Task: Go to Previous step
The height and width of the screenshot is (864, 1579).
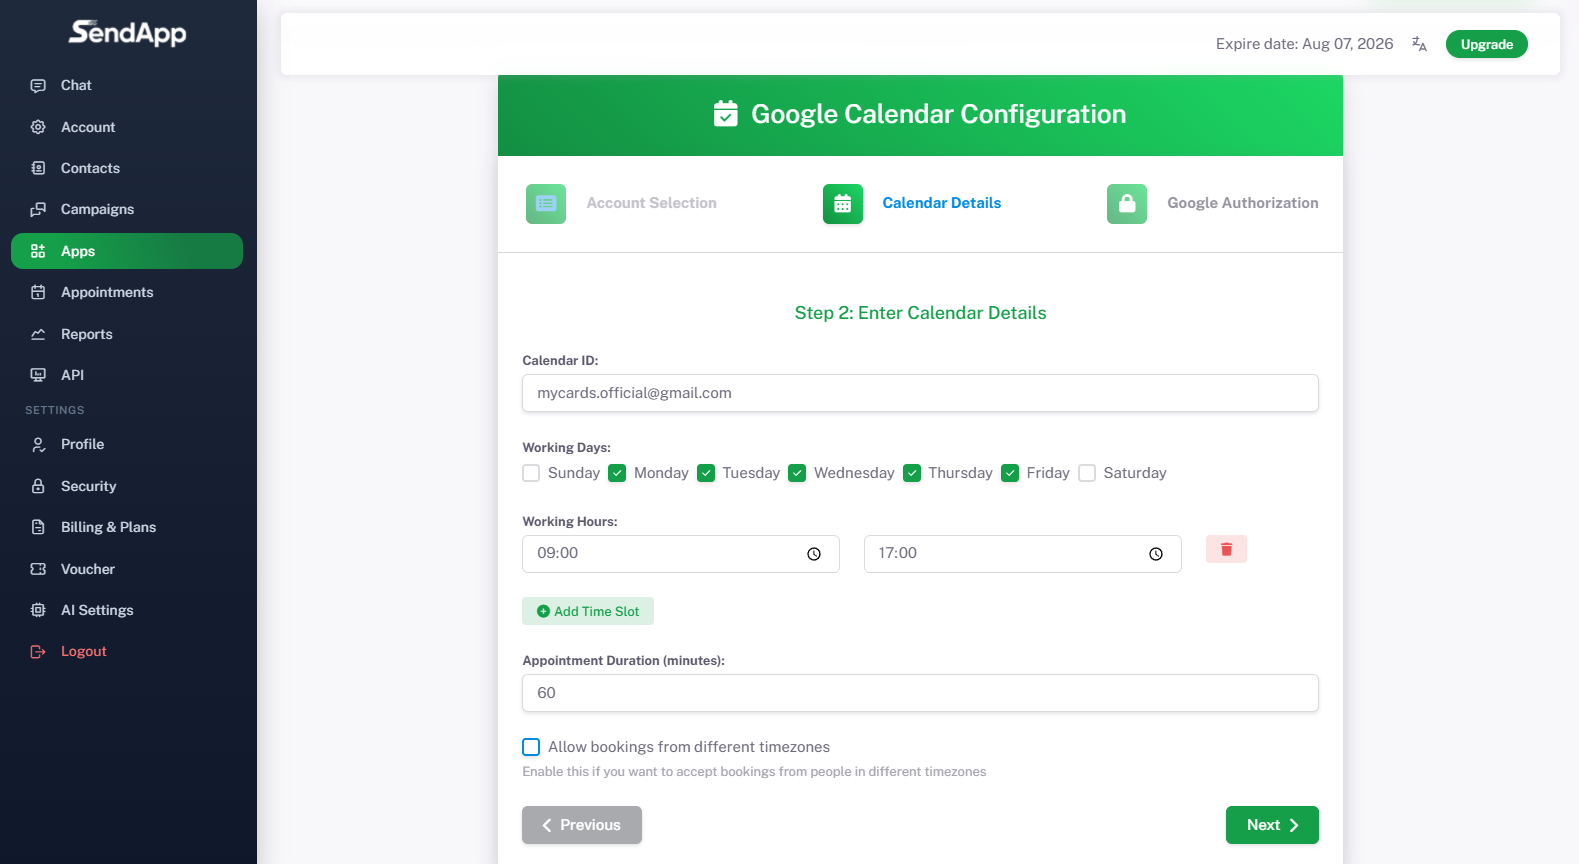Action: [582, 825]
